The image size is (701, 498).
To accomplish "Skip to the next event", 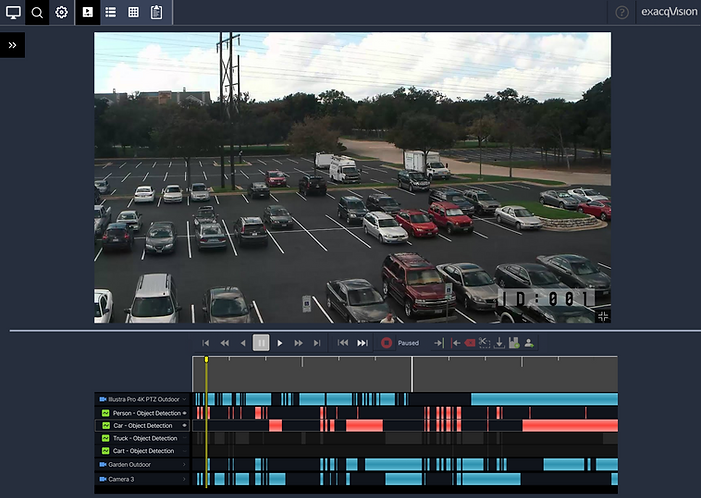I will (x=362, y=343).
